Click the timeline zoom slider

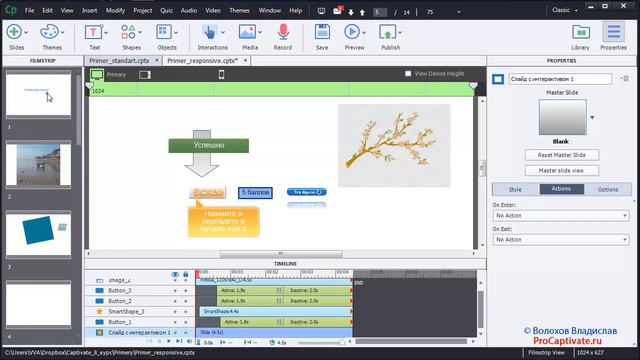click(321, 343)
